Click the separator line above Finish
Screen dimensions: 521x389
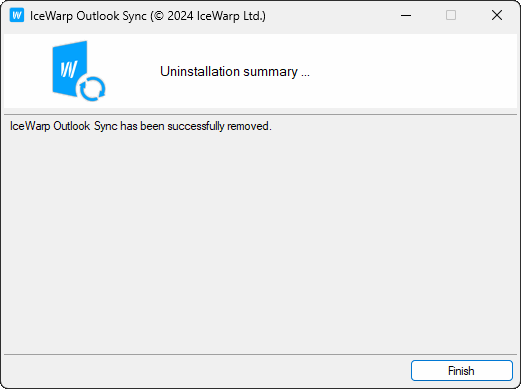tap(260, 354)
